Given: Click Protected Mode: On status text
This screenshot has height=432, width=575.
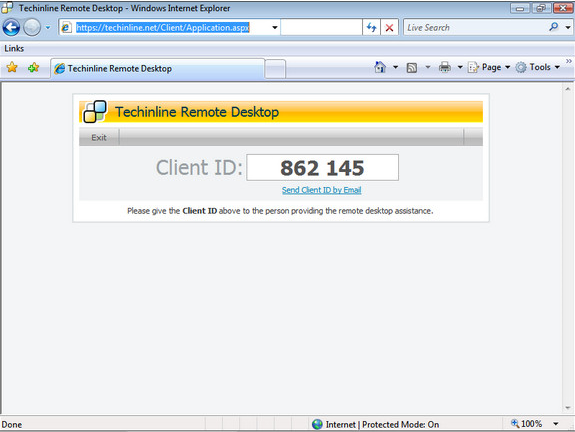Looking at the screenshot, I should pos(401,425).
